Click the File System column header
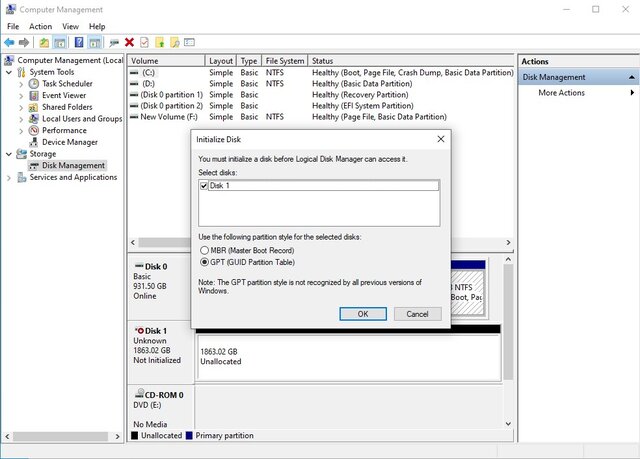640x459 pixels. [285, 61]
